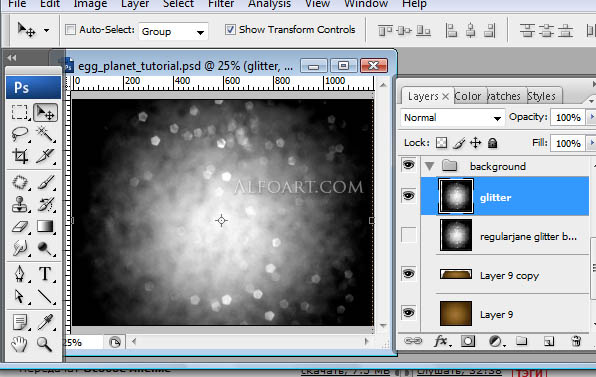Enable the Auto-Select checkbox
This screenshot has width=596, height=377.
click(x=70, y=30)
